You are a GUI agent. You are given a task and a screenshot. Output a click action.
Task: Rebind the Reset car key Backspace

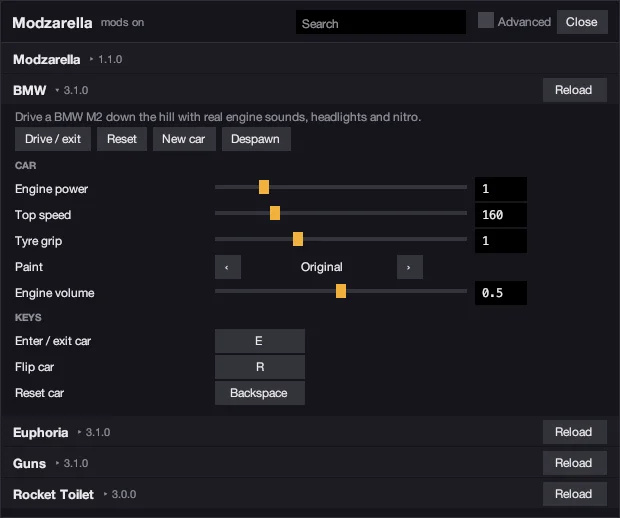[259, 393]
